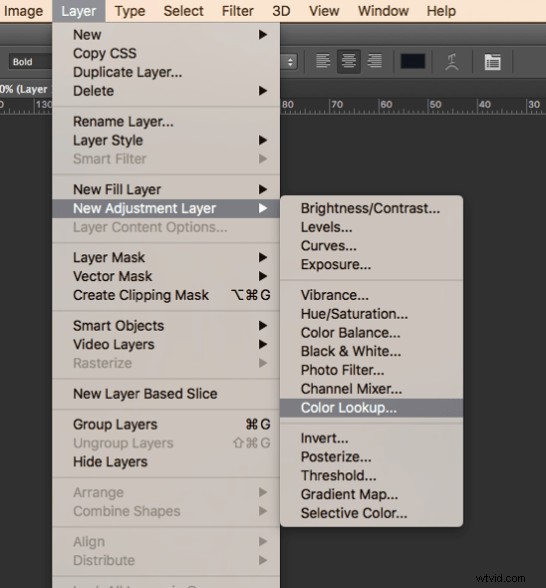Expand the Smart Objects submenu
Image resolution: width=546 pixels, height=588 pixels.
click(166, 326)
